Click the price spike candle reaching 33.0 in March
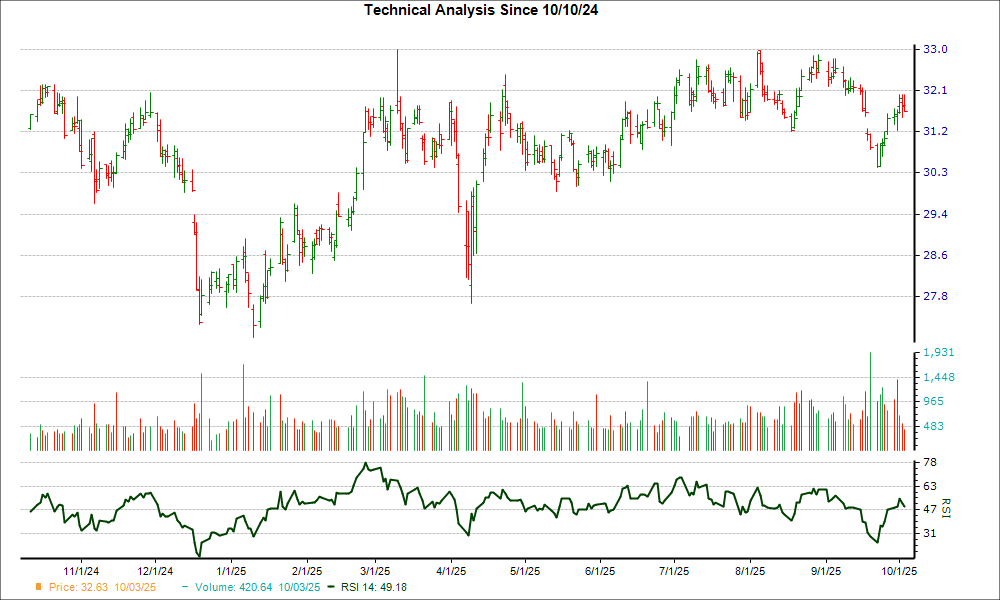Screen dimensions: 1000x600 point(397,52)
